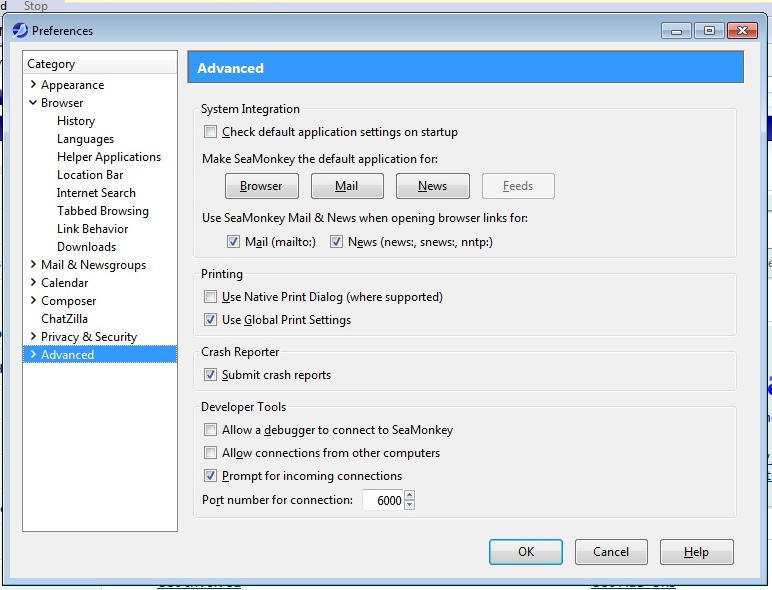Select the Composer category label
This screenshot has height=590, width=772.
tap(68, 301)
